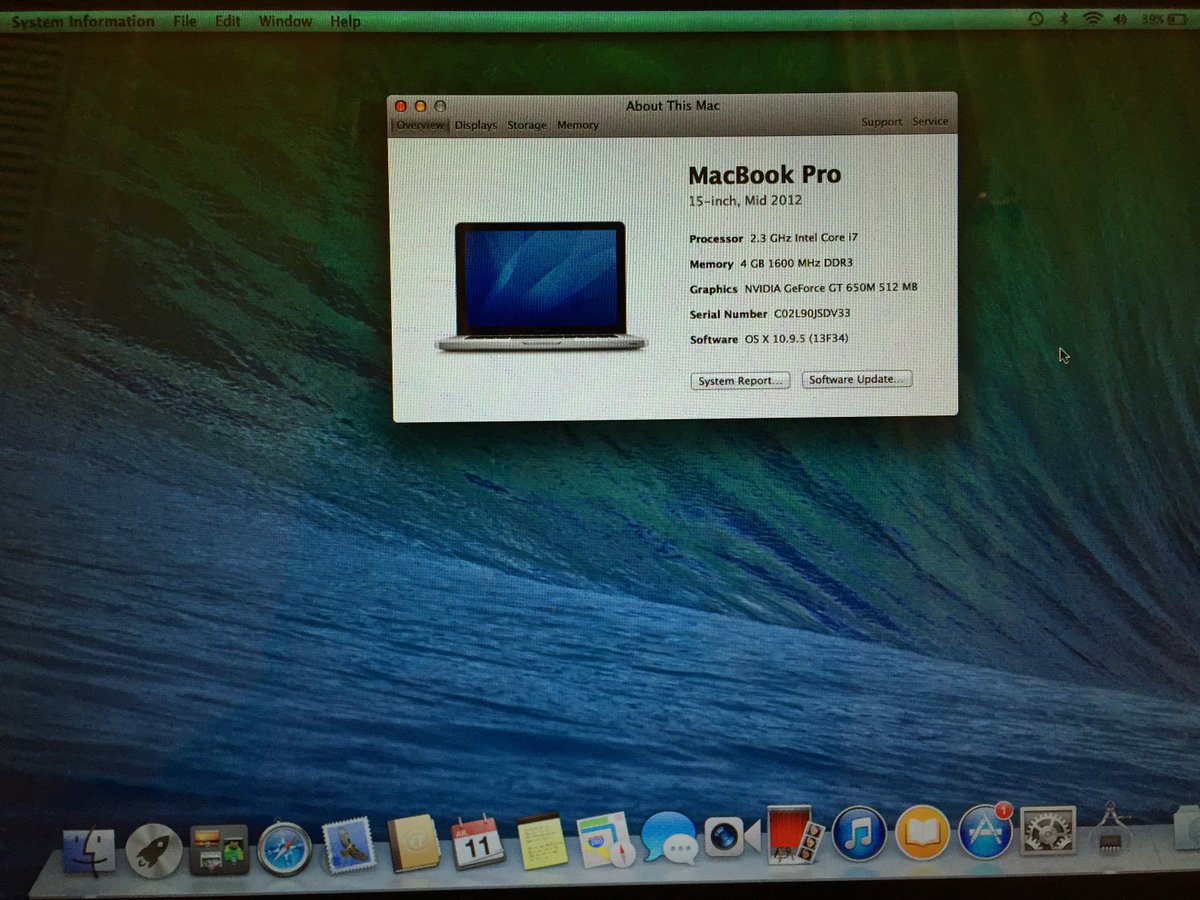Viewport: 1200px width, 900px height.
Task: Open Mission Control in the Dock
Action: [x=219, y=850]
